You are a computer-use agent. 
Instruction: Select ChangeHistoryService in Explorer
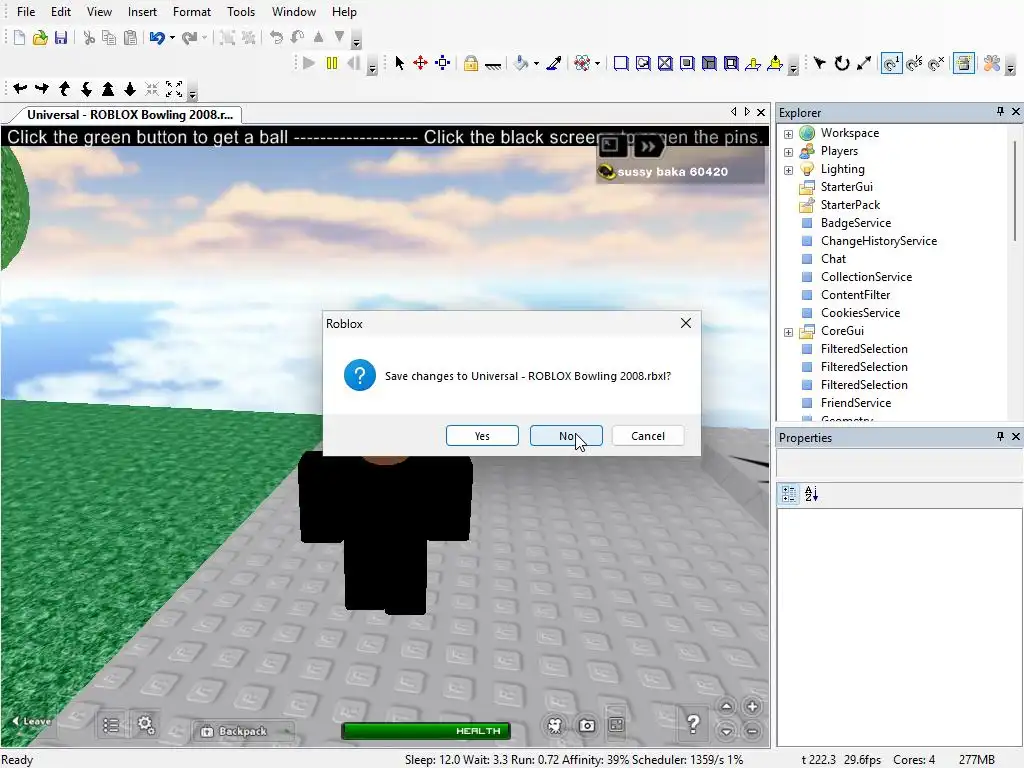click(x=878, y=241)
